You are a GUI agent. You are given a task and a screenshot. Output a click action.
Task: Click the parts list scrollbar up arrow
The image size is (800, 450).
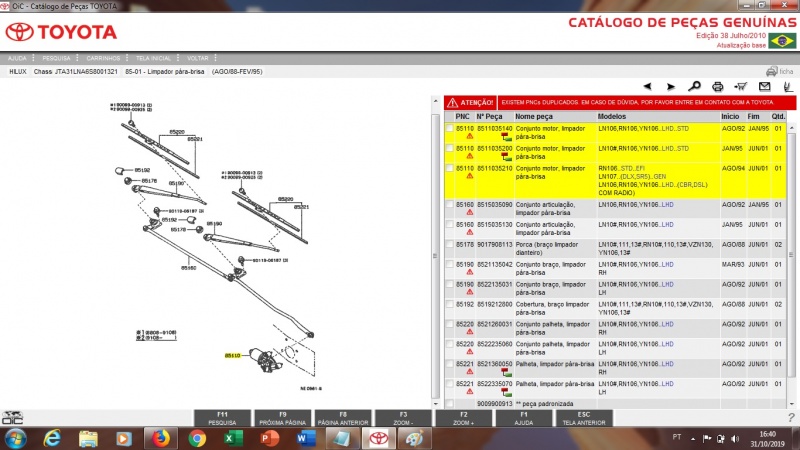tap(792, 128)
